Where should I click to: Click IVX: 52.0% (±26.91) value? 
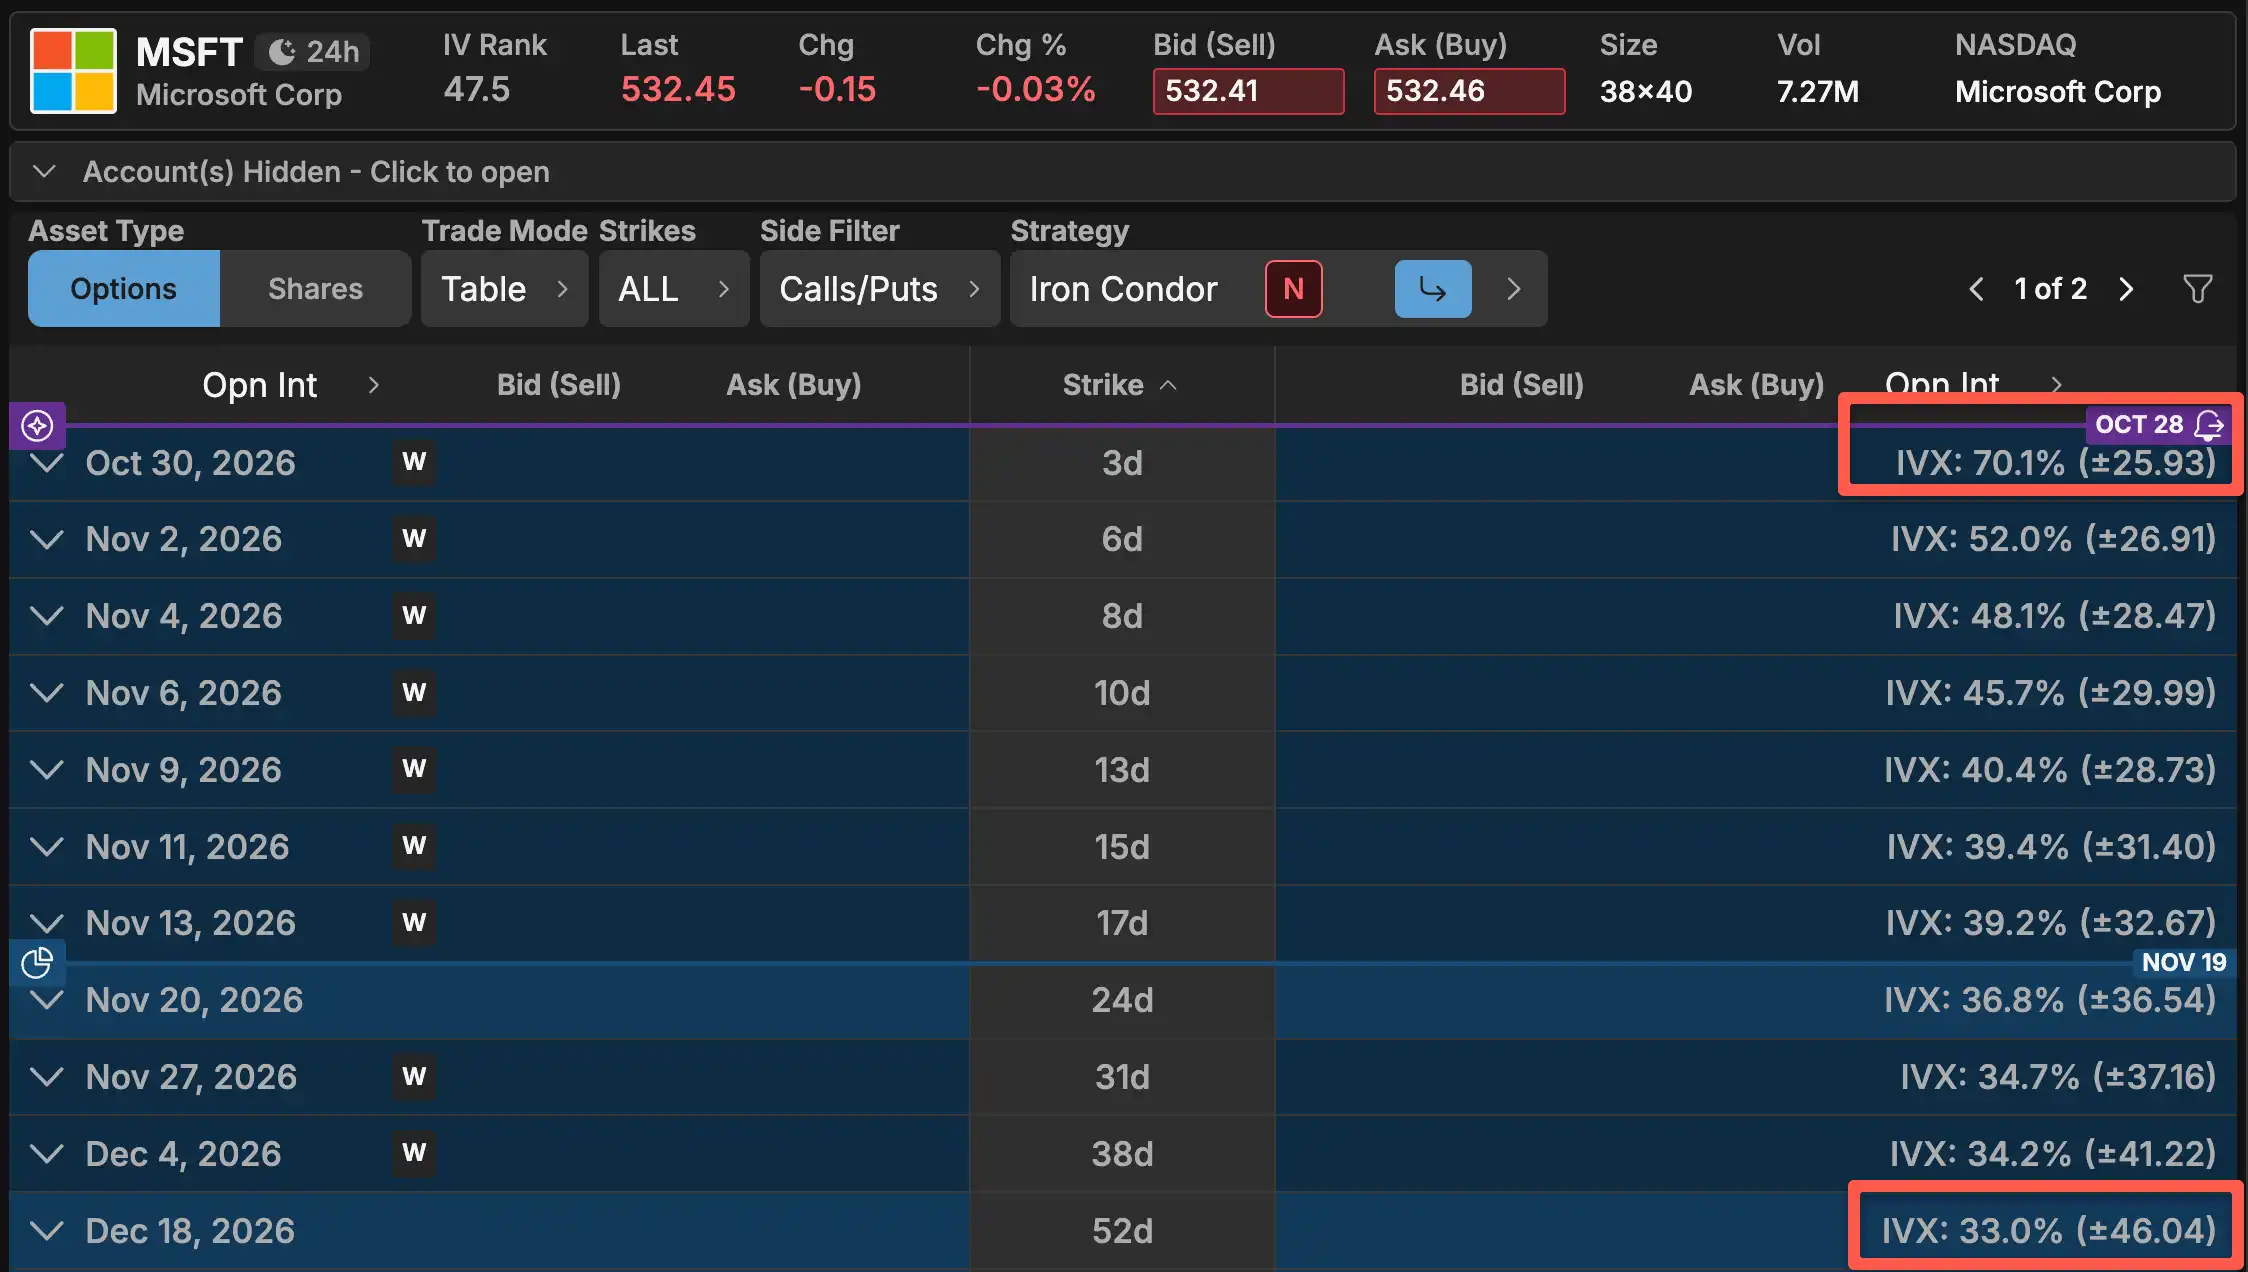[x=2053, y=539]
